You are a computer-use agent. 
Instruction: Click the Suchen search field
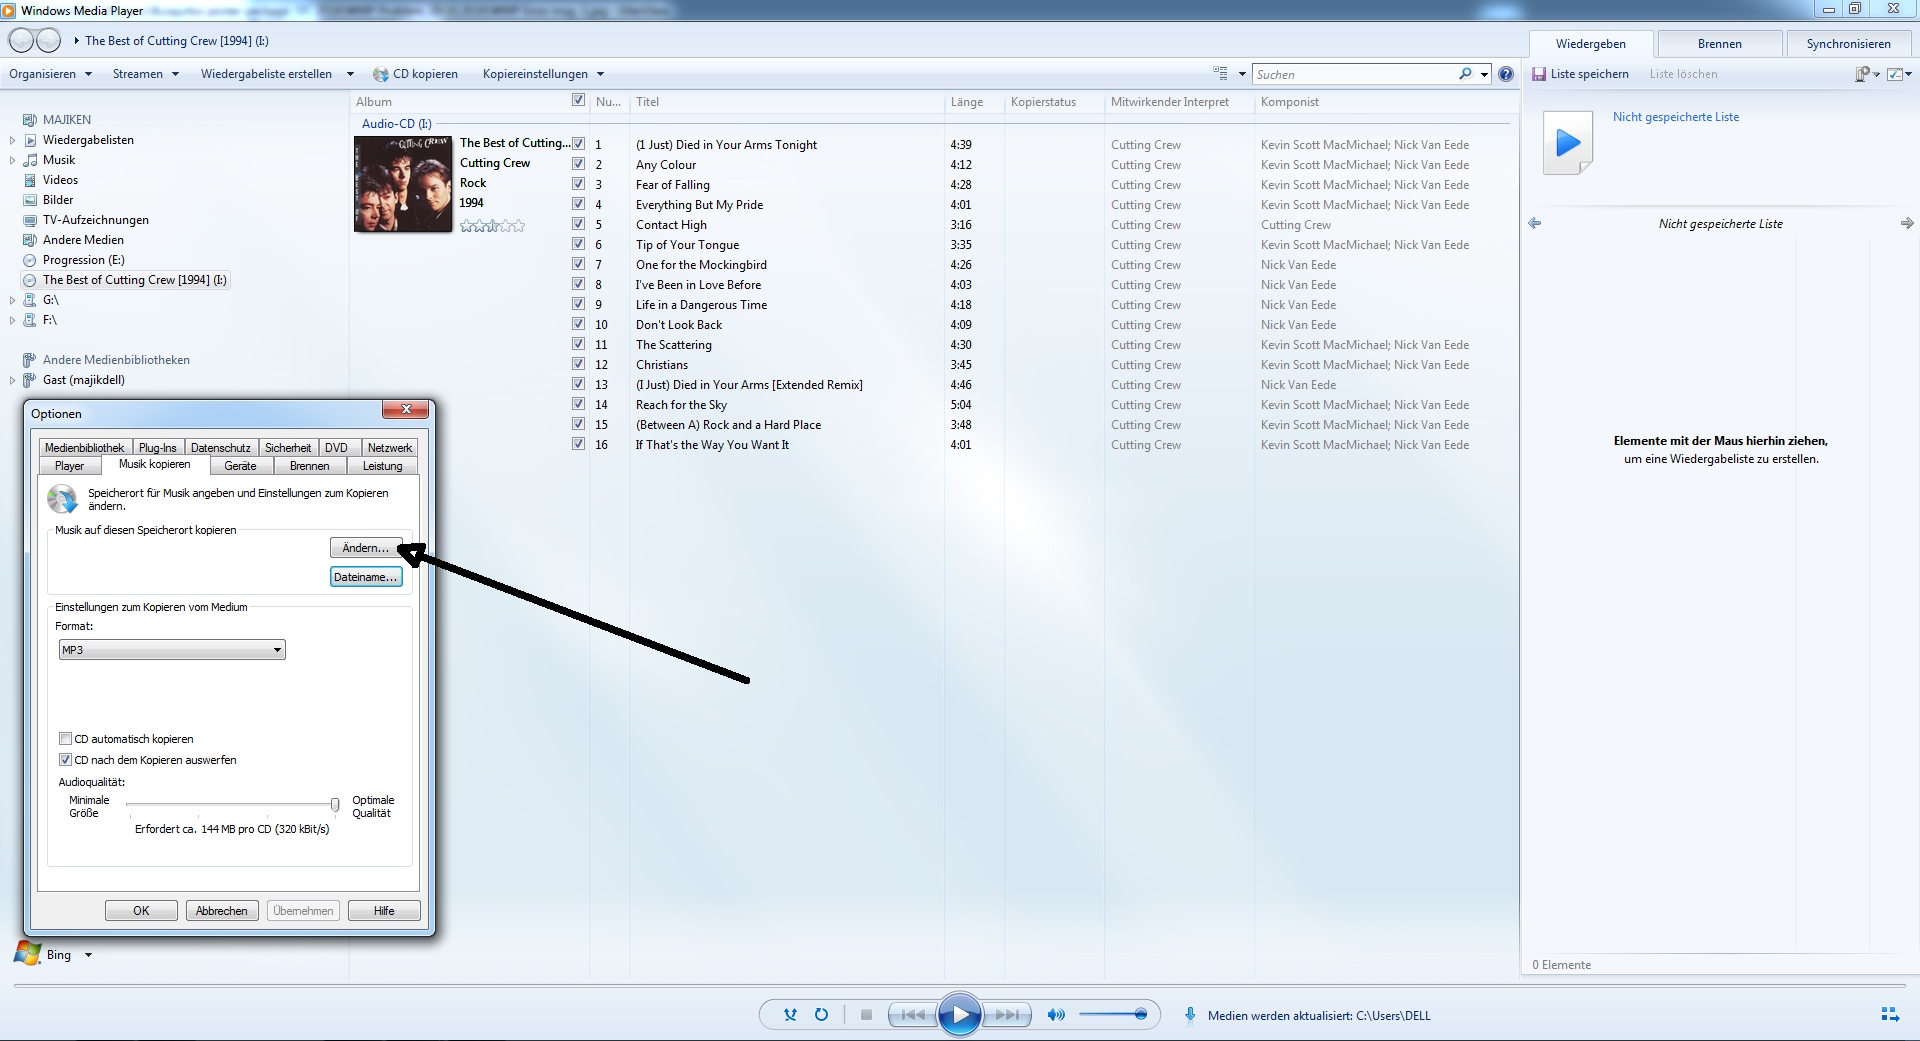1355,74
